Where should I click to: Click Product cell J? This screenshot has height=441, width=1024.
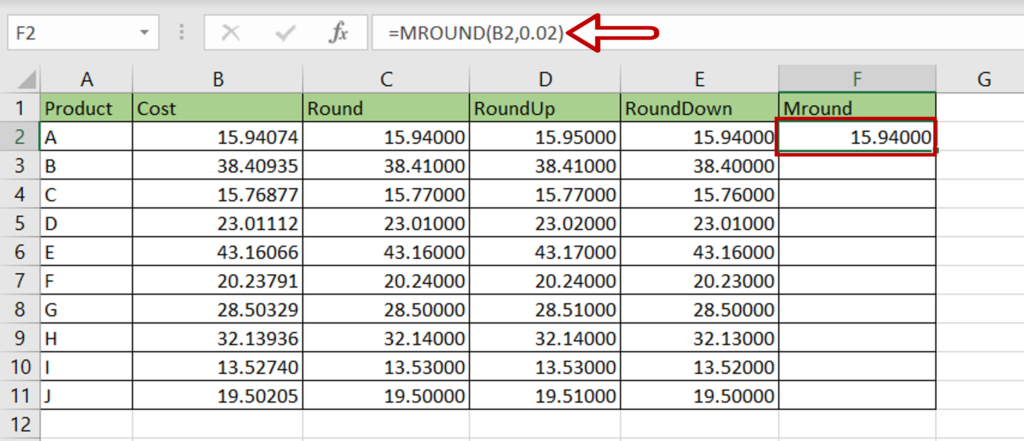pyautogui.click(x=86, y=395)
